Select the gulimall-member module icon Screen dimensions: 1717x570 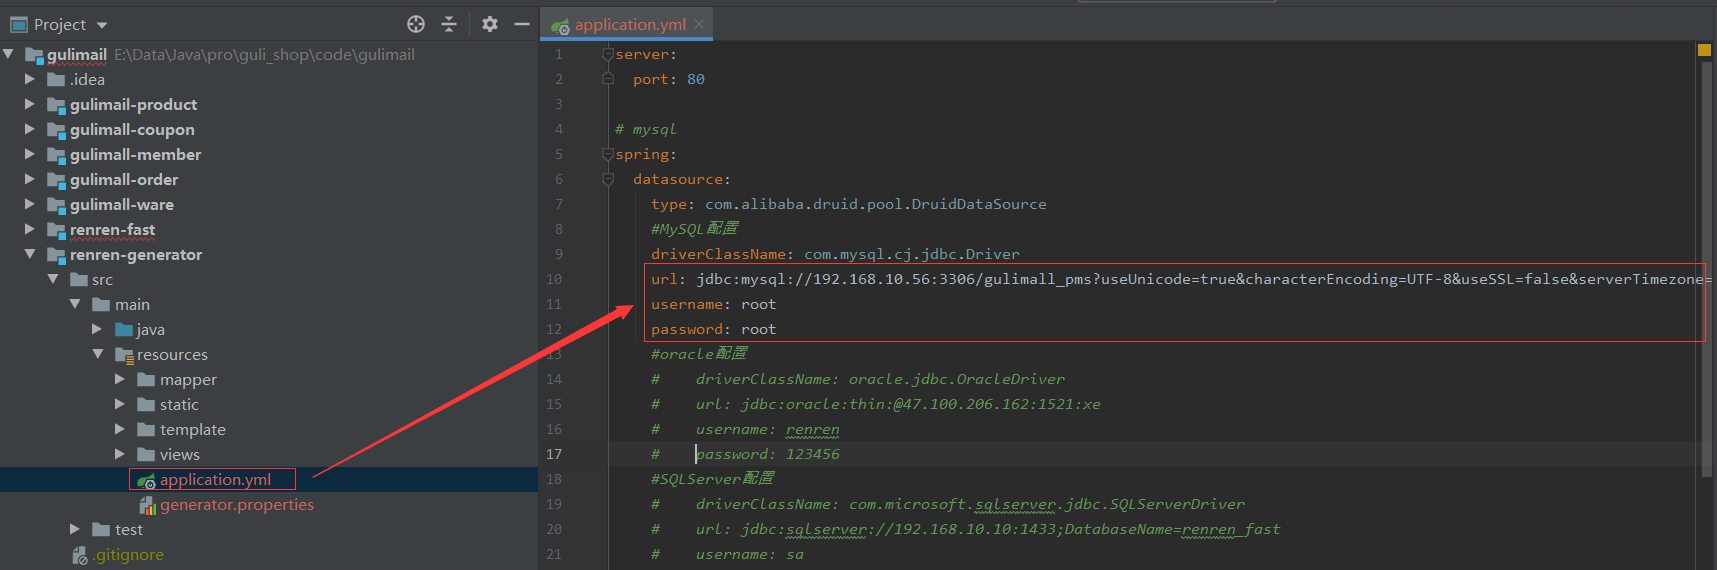[56, 155]
